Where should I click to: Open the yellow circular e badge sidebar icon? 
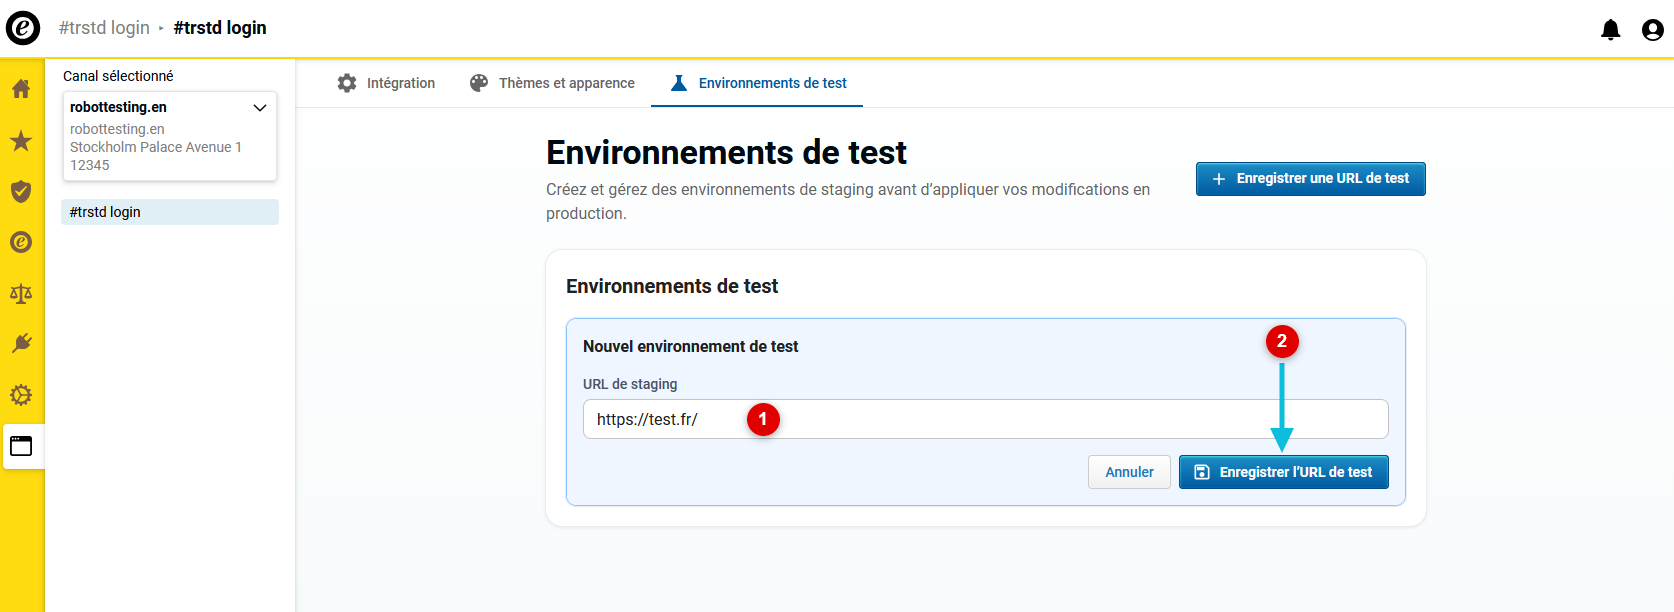[x=21, y=242]
